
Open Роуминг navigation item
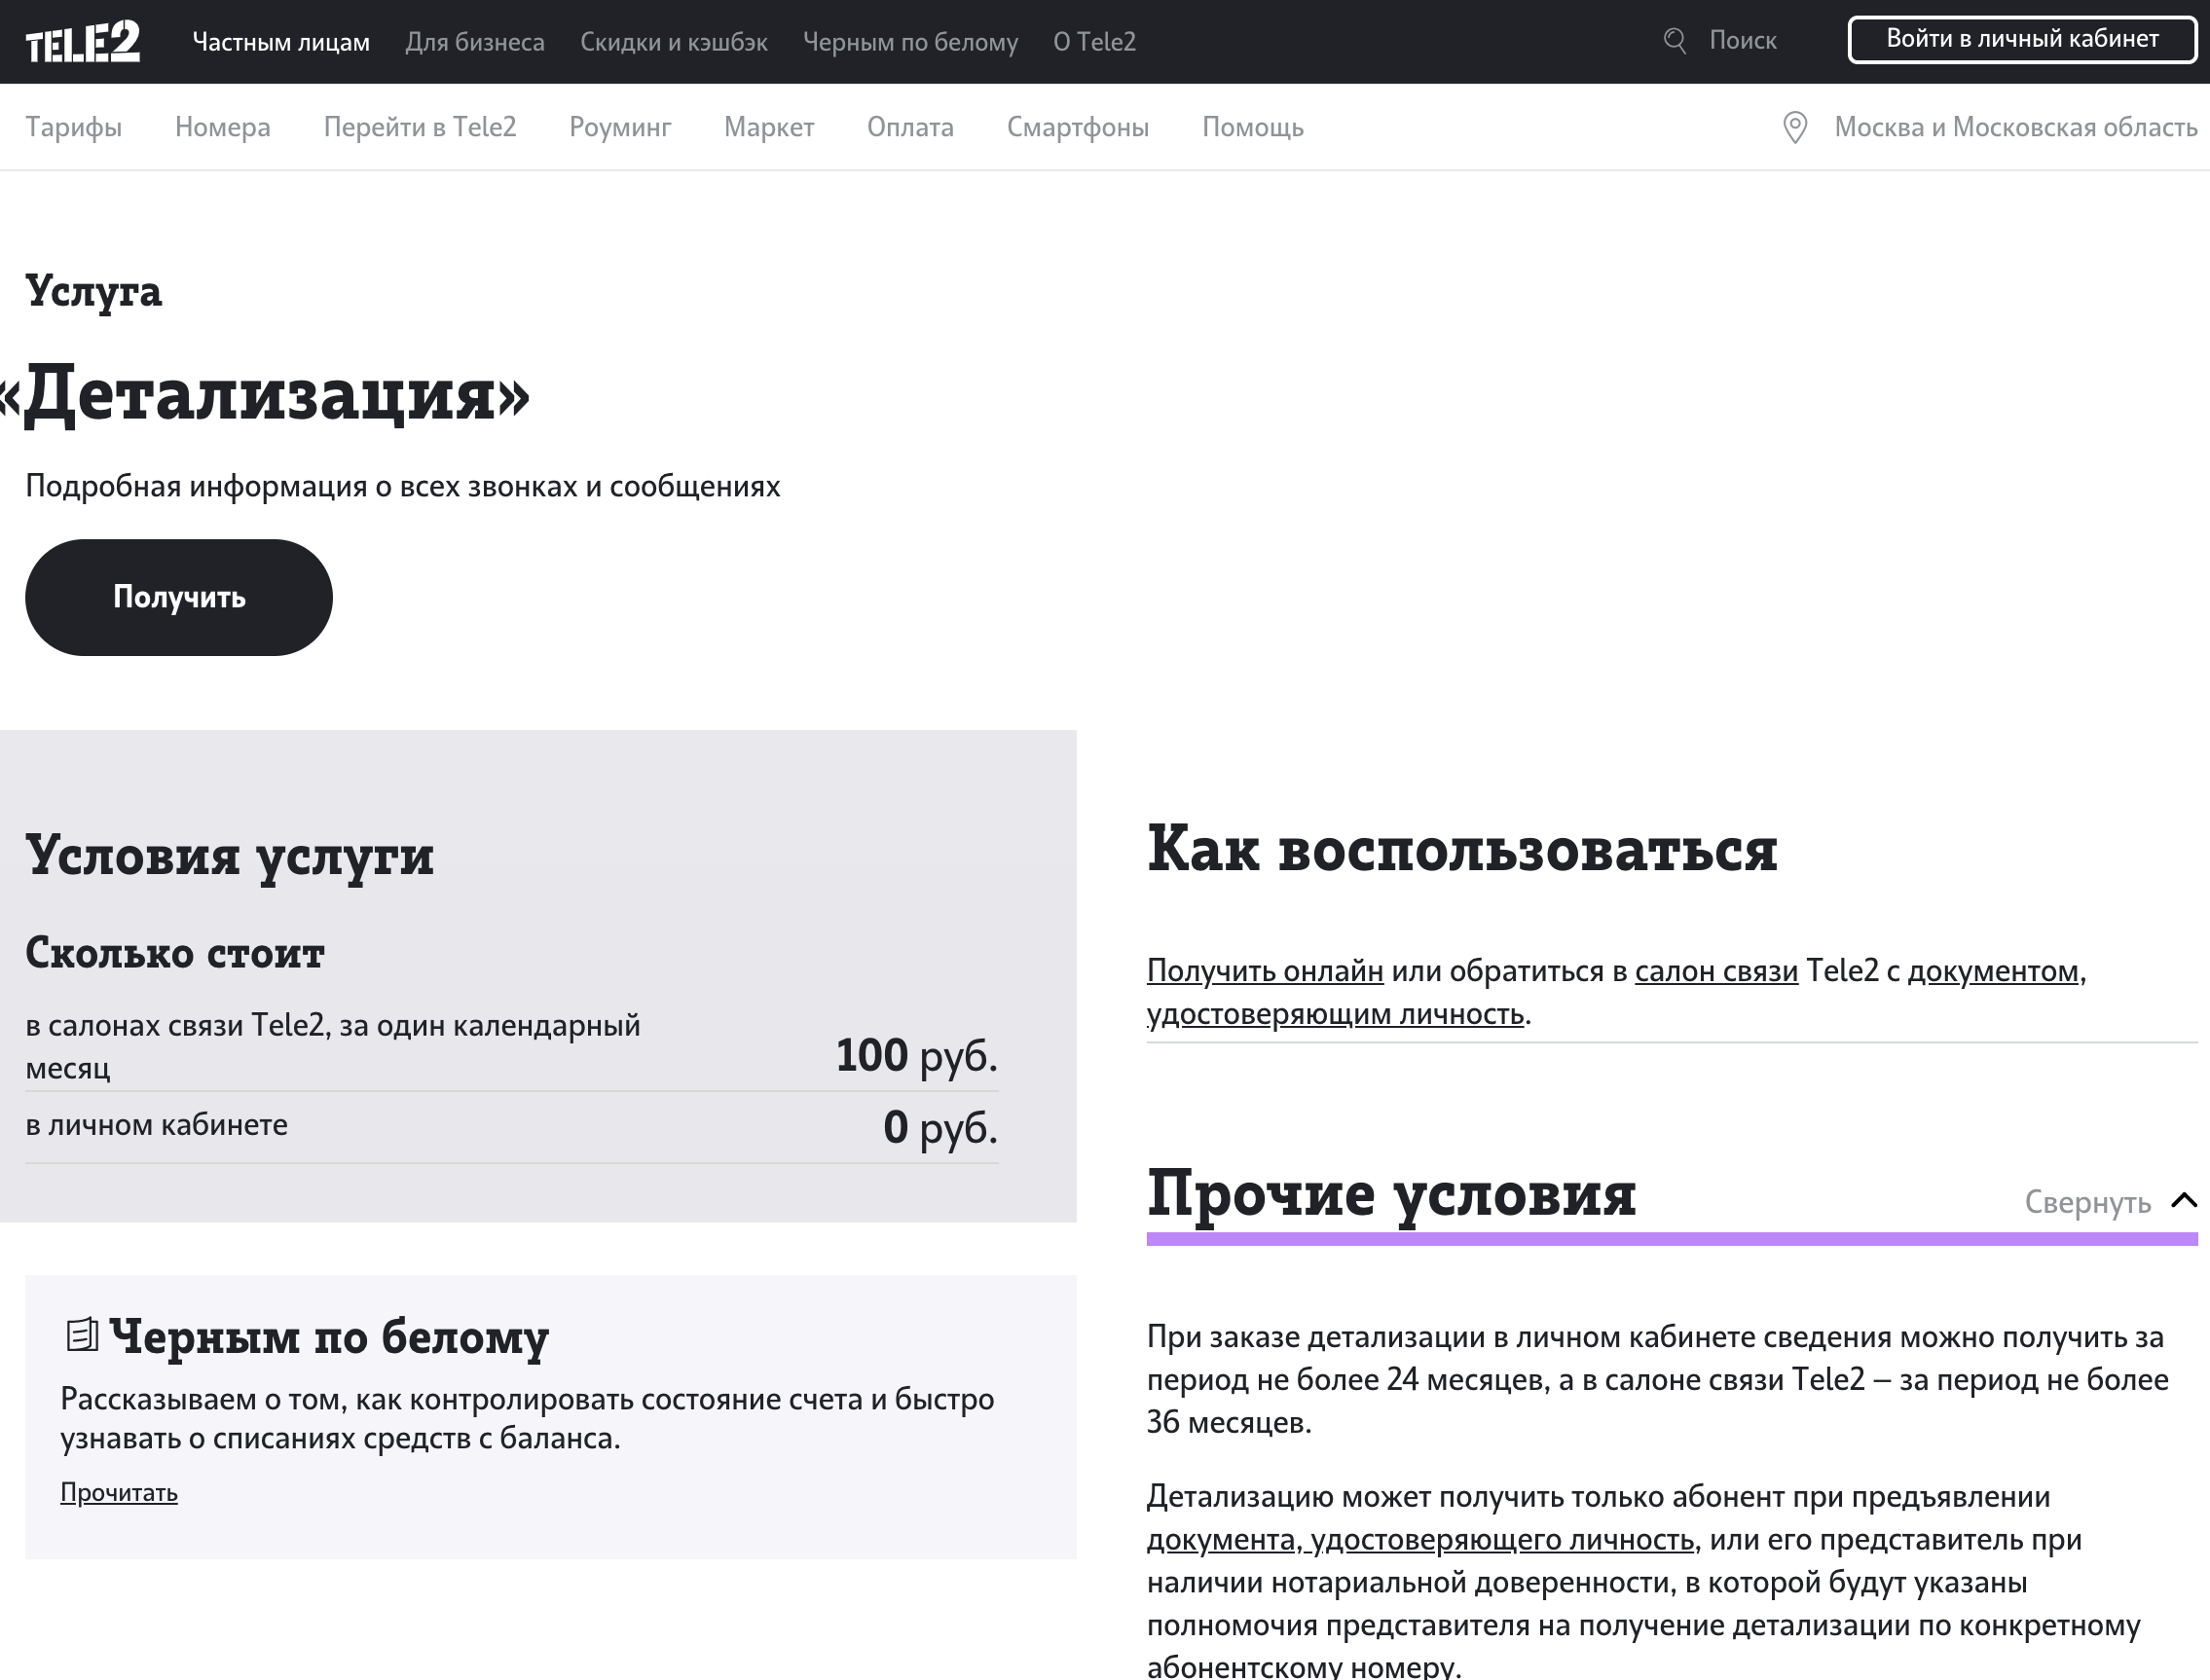[620, 127]
